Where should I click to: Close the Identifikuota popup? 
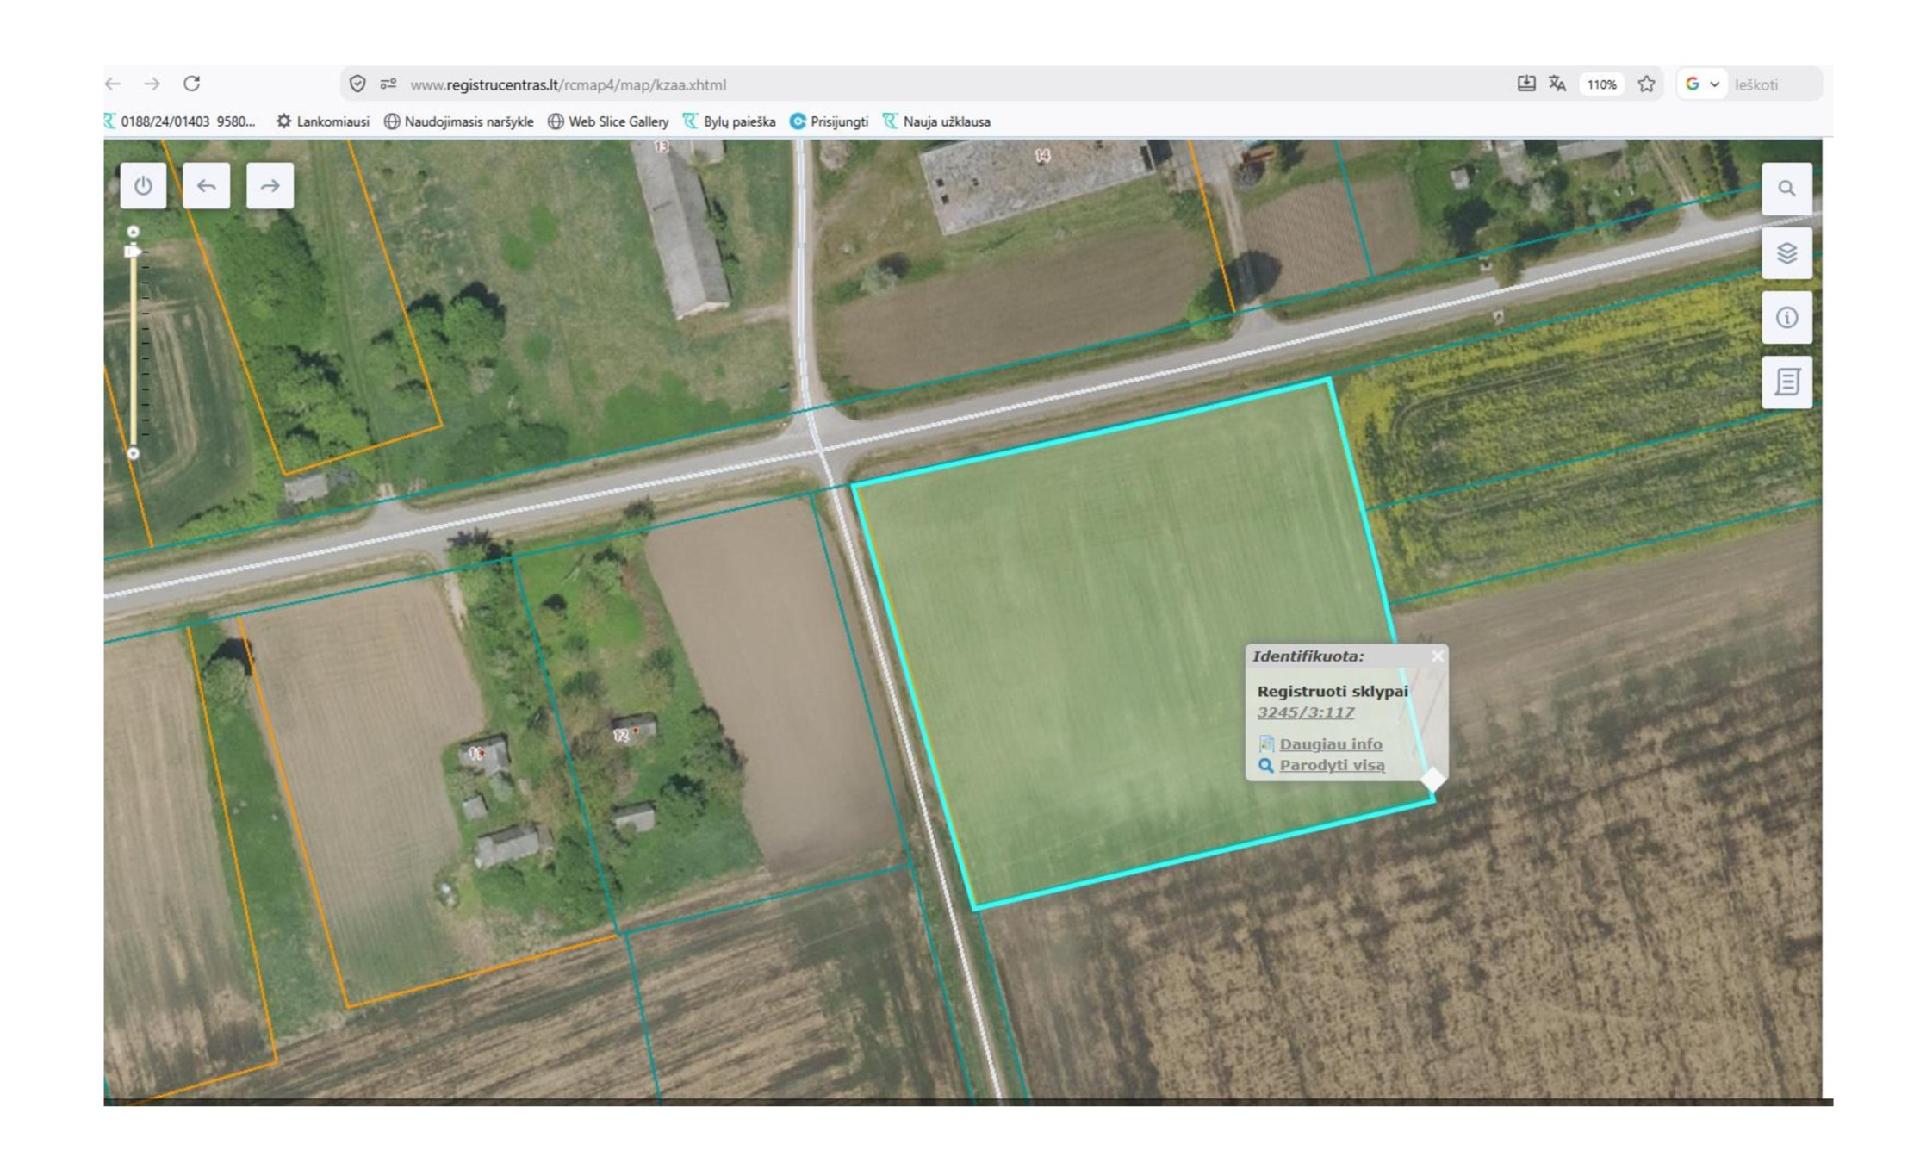(1437, 656)
